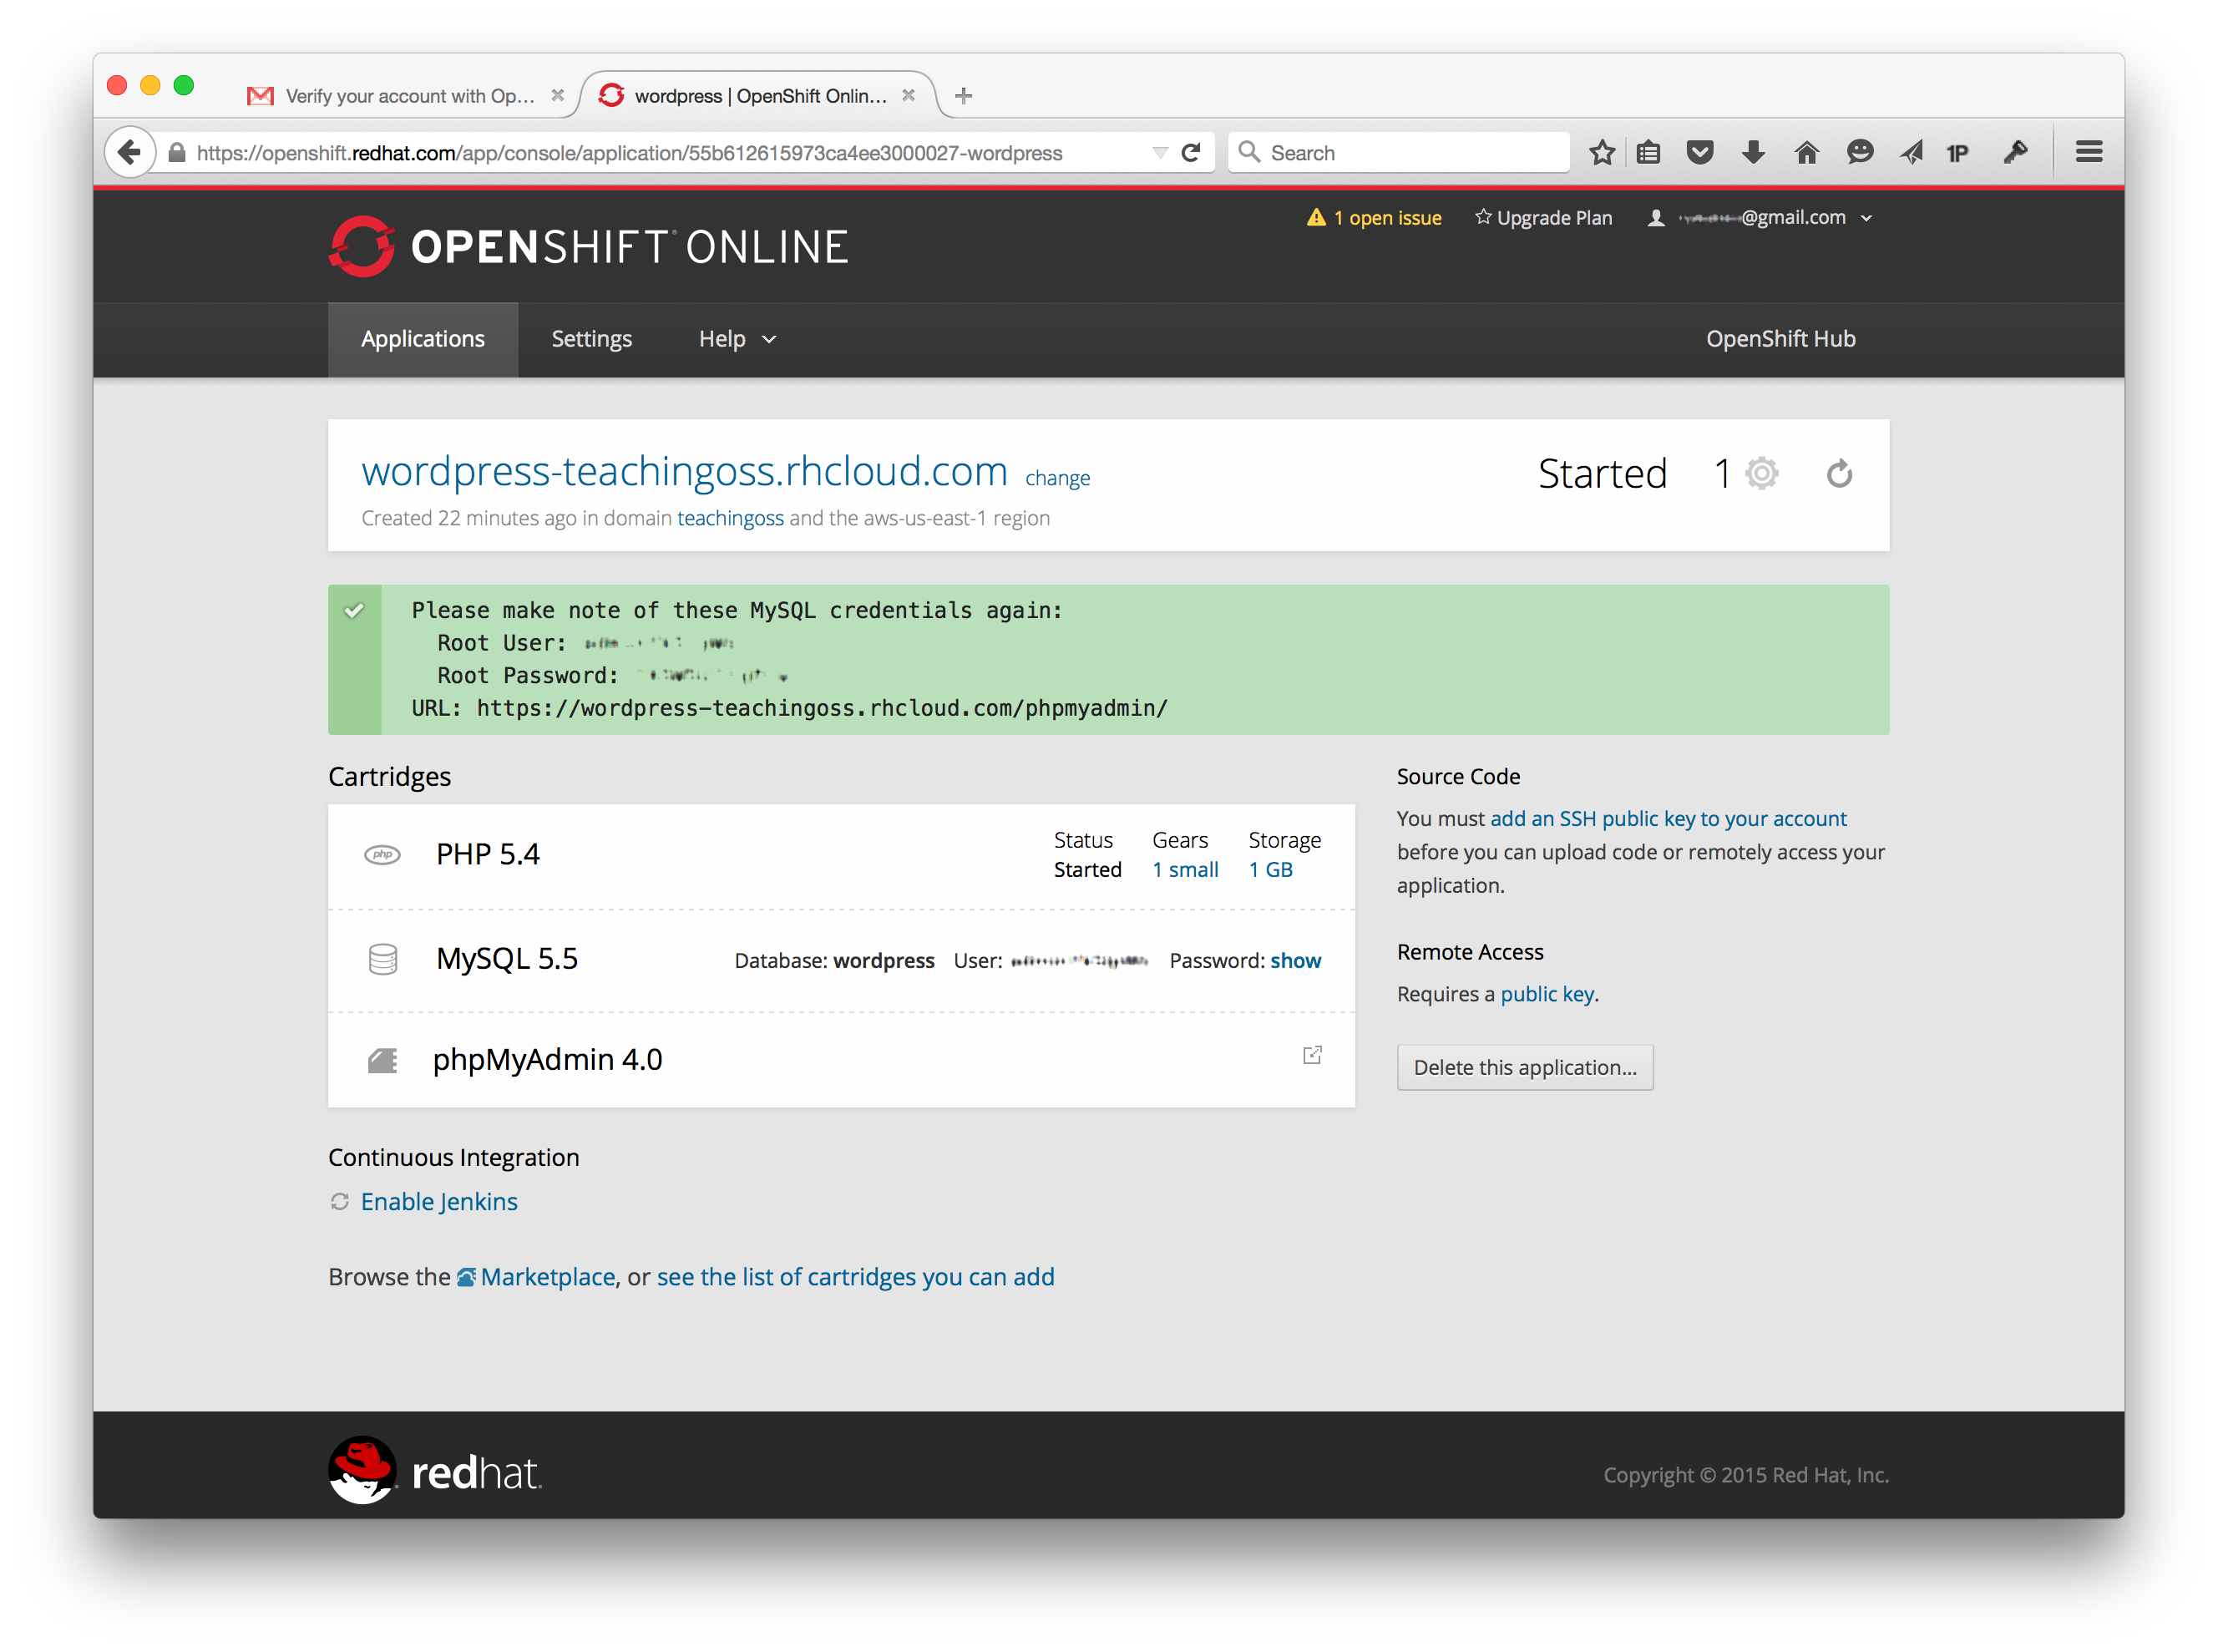The width and height of the screenshot is (2218, 1652).
Task: Click the OpenShift Online logo
Action: [x=589, y=246]
